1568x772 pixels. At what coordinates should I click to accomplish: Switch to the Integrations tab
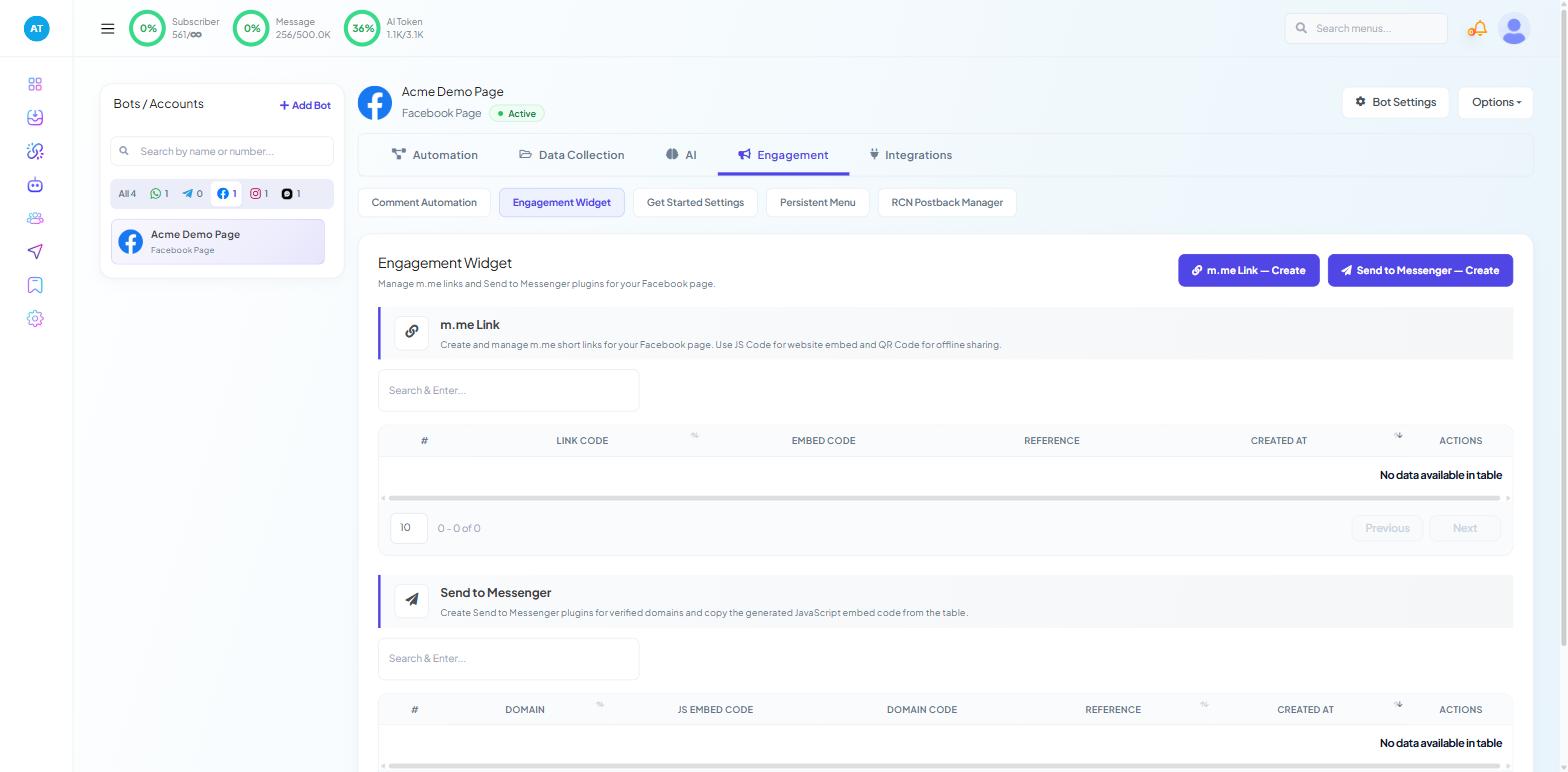pyautogui.click(x=910, y=155)
